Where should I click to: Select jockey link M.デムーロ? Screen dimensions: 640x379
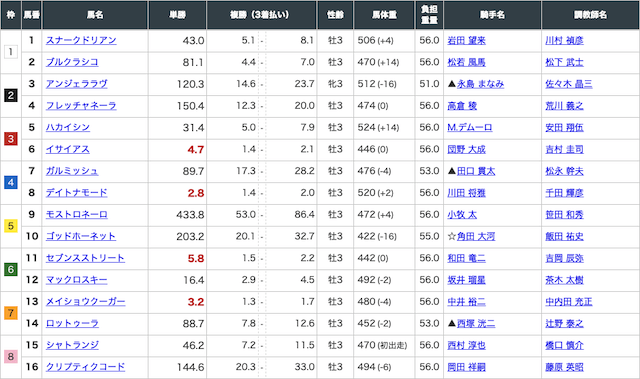[x=470, y=128]
